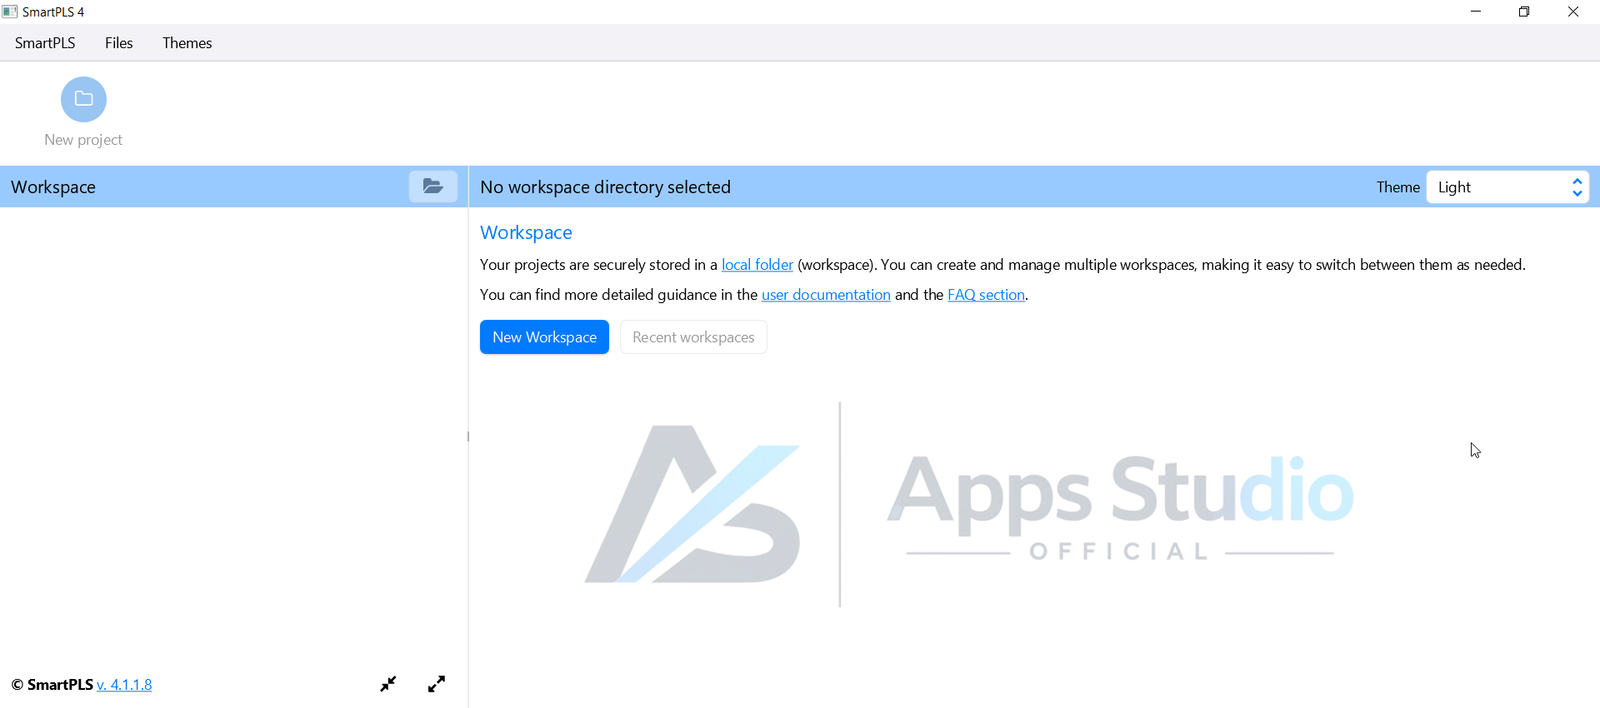Minimize the SmartPLS 4 window
This screenshot has width=1600, height=708.
pos(1476,12)
